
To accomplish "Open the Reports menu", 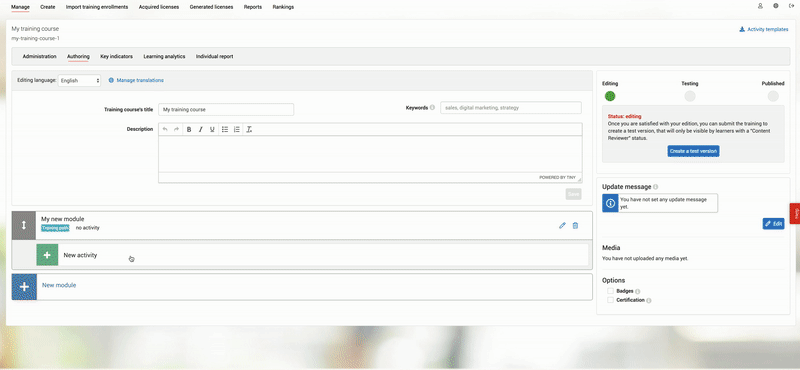I will [253, 7].
